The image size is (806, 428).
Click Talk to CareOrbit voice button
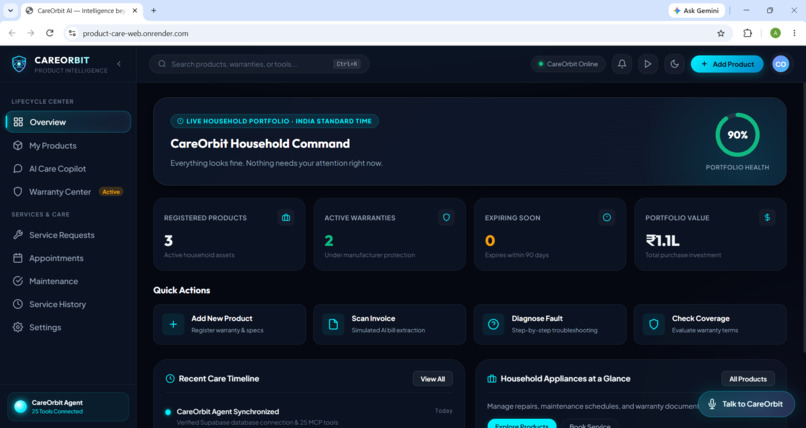[x=746, y=404]
